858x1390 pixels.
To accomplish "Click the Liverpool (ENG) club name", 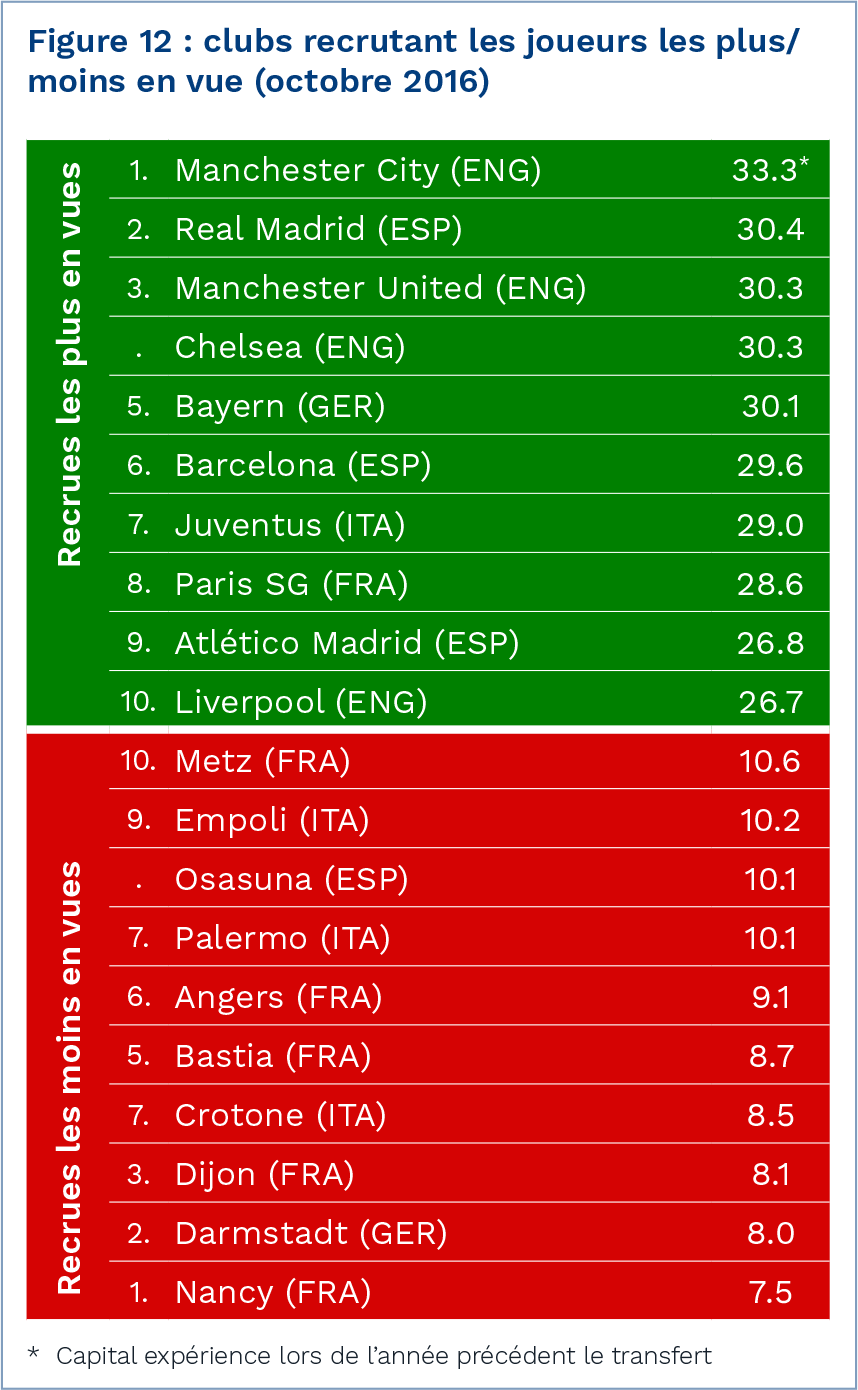I will 300,702.
